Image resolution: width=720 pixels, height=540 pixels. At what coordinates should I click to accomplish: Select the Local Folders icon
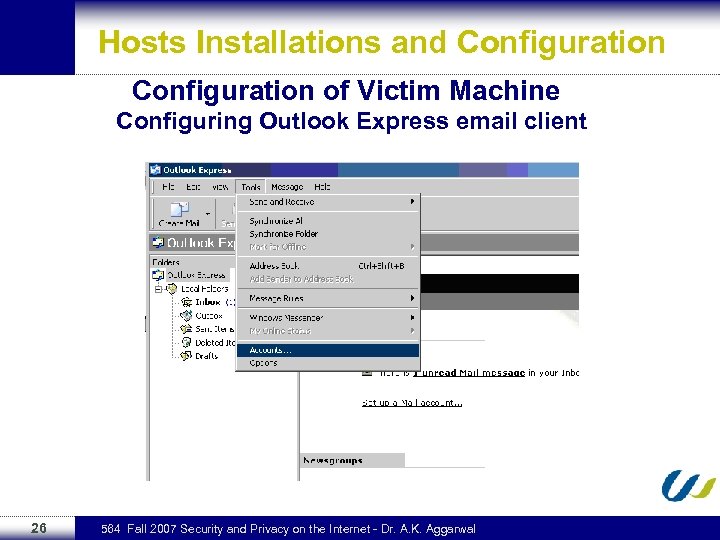pos(171,289)
